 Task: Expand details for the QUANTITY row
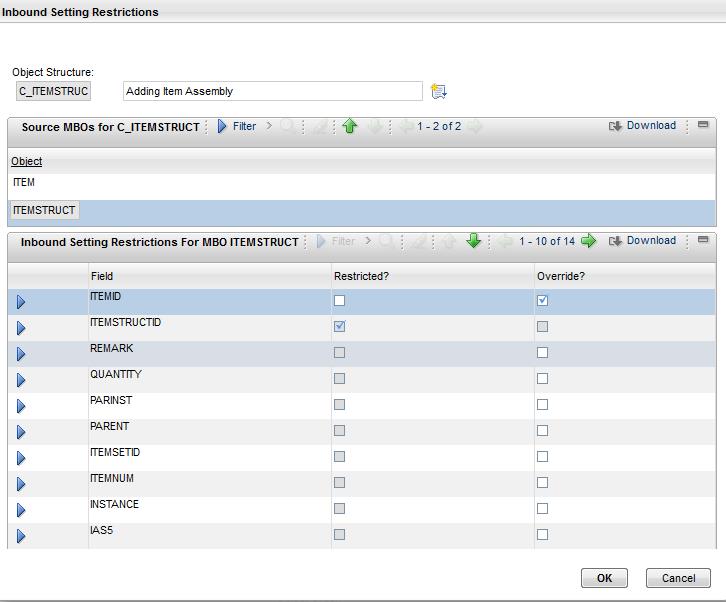[21, 380]
